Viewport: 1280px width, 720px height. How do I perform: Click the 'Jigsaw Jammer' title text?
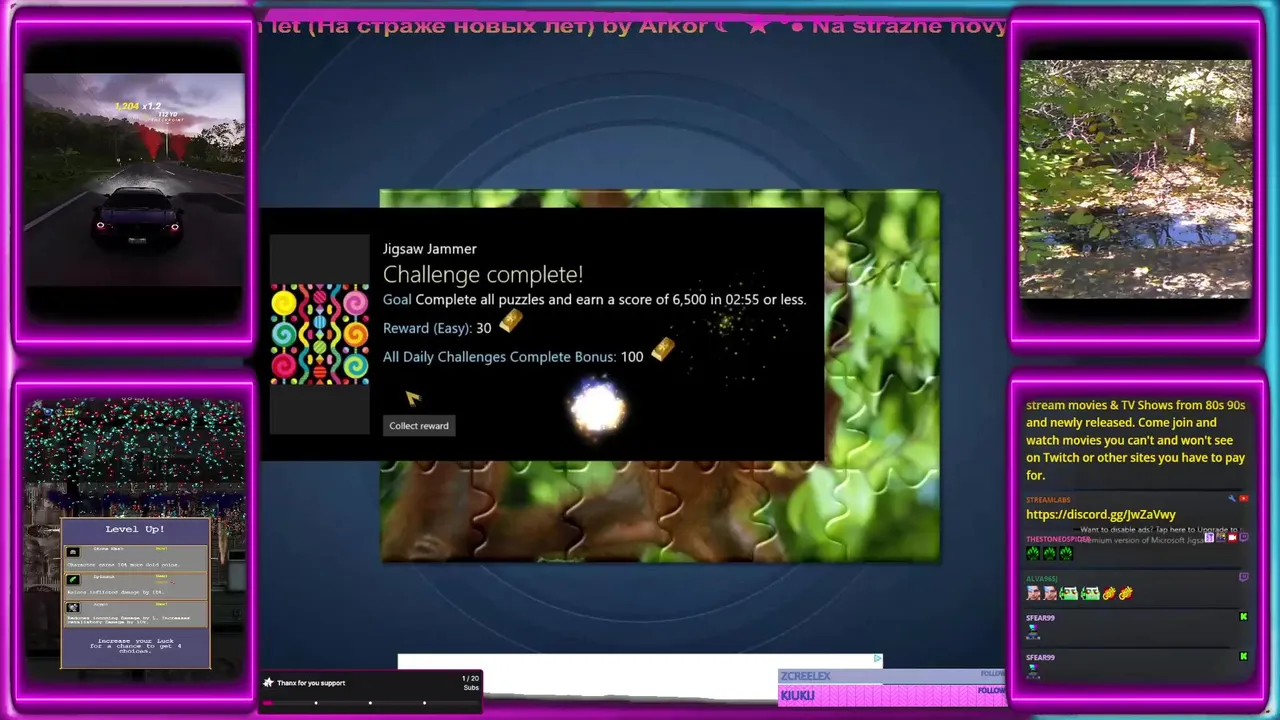[x=430, y=249]
